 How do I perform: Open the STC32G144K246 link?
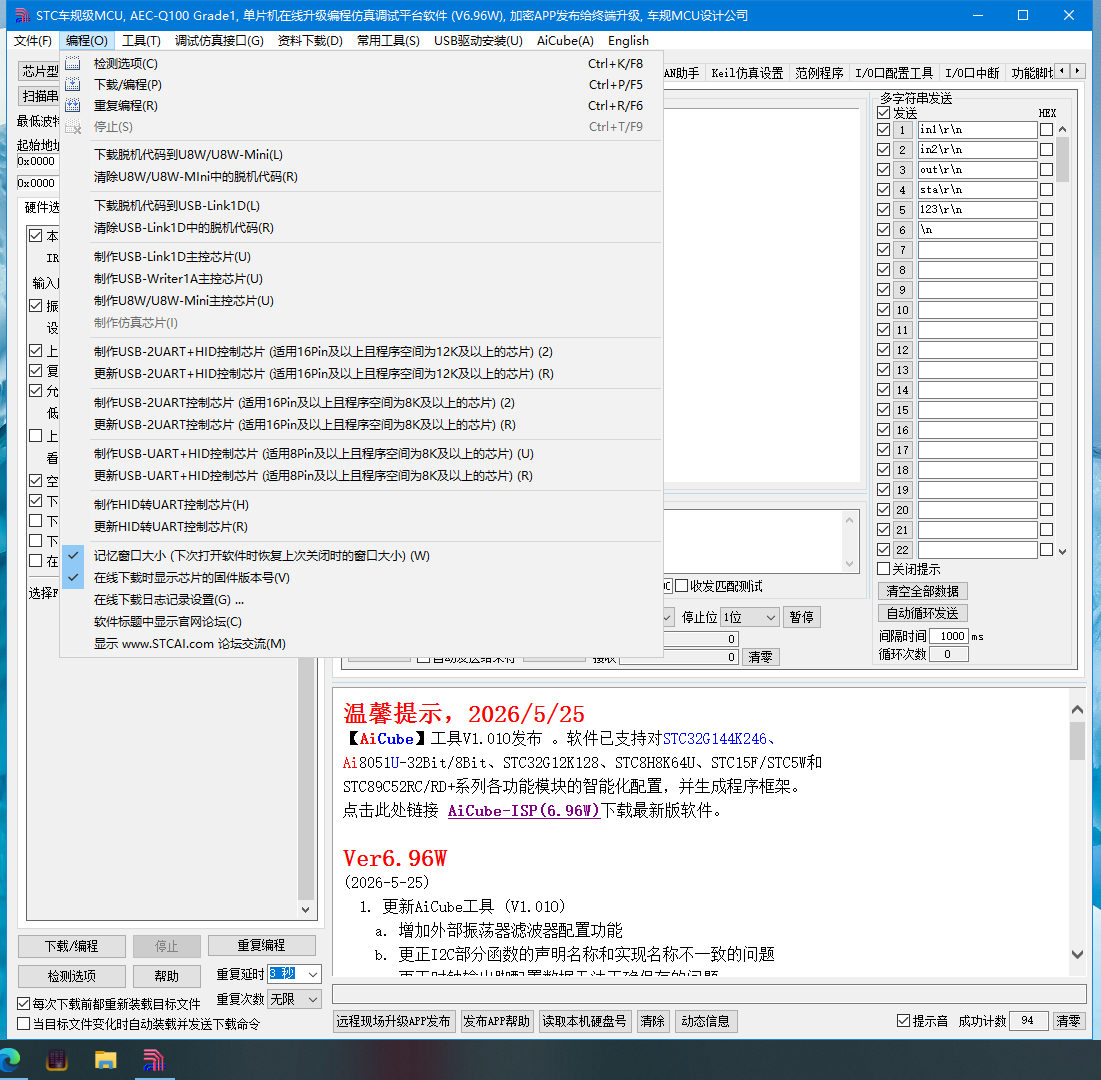point(715,739)
